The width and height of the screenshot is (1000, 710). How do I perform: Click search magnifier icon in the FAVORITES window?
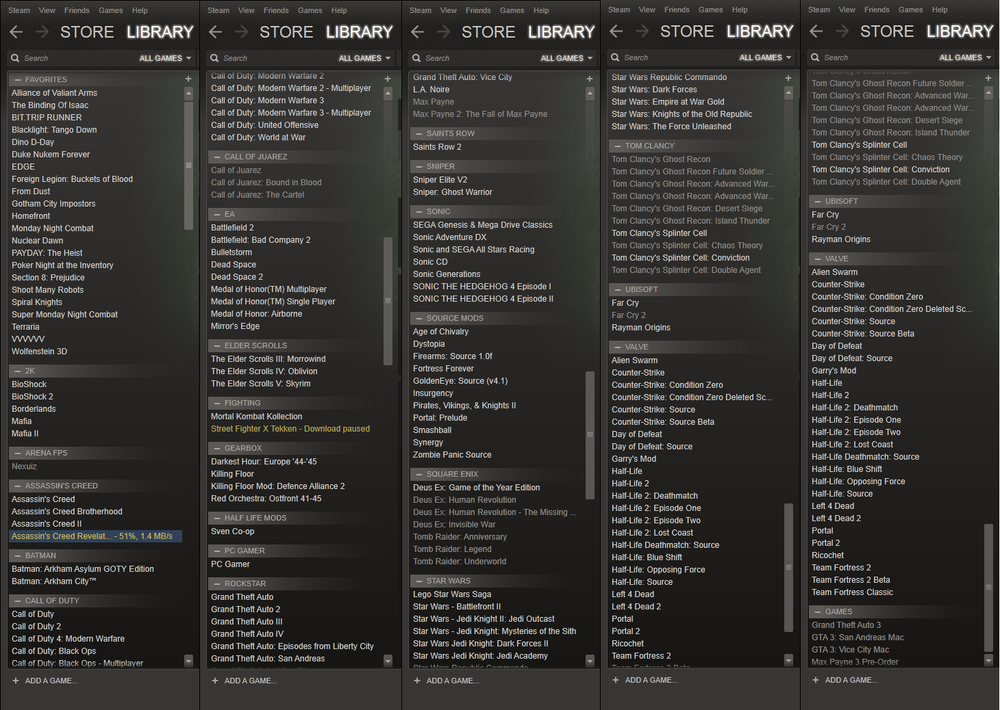click(x=15, y=58)
